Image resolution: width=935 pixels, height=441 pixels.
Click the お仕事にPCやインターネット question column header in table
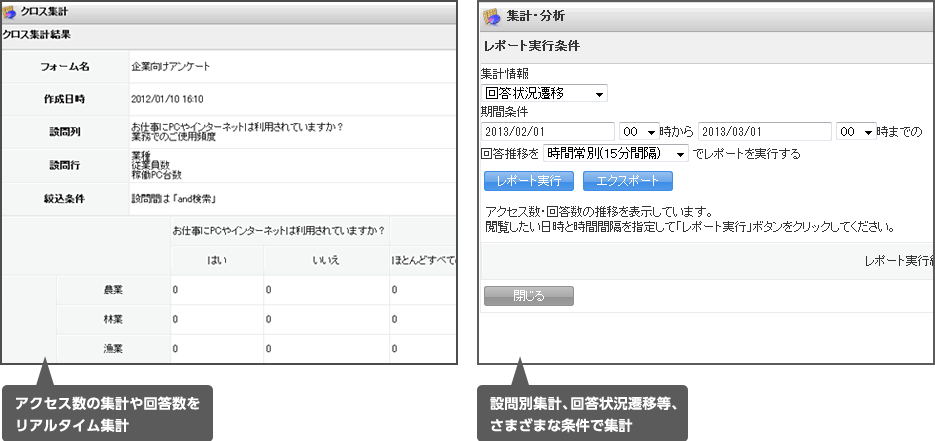coord(278,230)
